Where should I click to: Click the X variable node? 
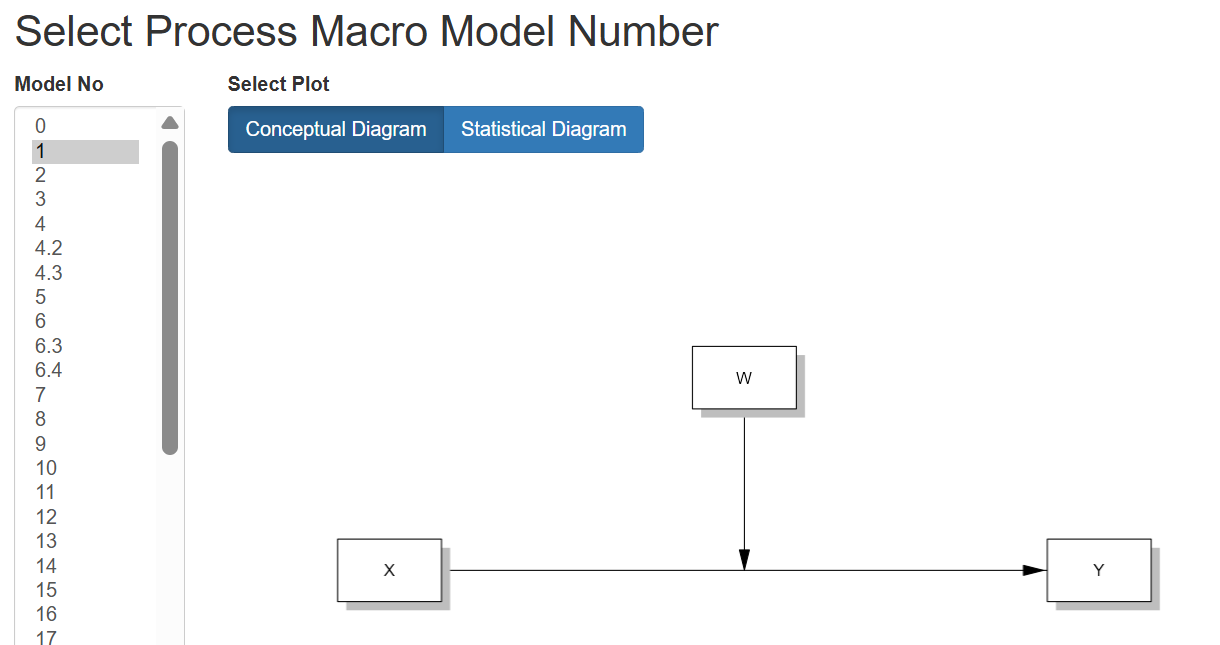(x=389, y=571)
